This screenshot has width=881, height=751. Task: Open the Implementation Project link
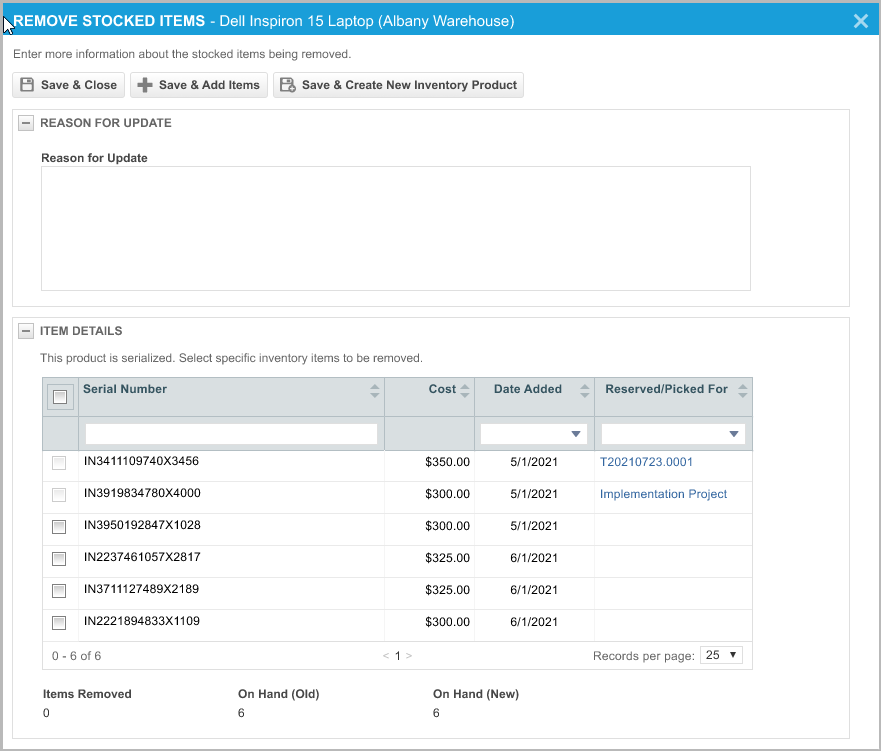click(x=664, y=494)
